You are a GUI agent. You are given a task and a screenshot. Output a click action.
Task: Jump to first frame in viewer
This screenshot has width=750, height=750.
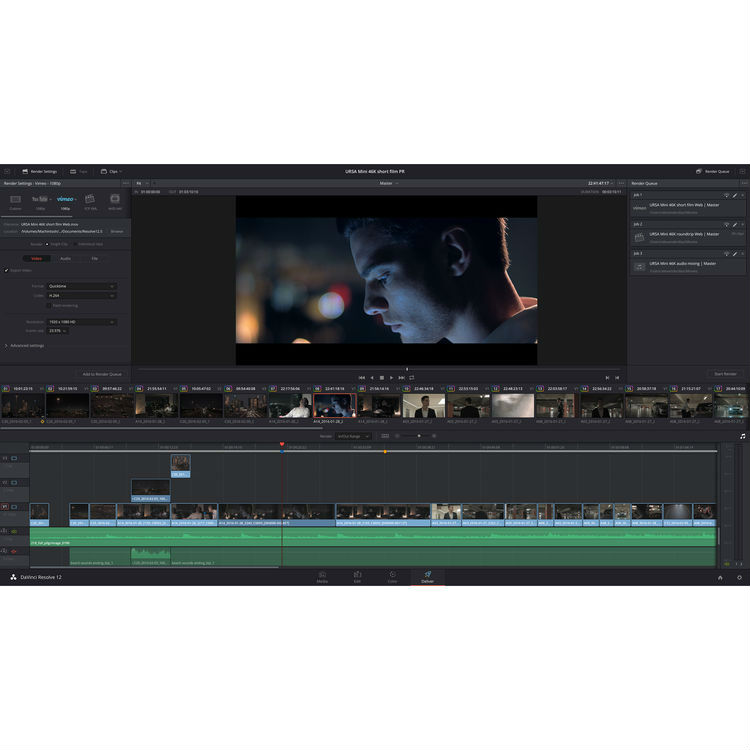[x=362, y=378]
